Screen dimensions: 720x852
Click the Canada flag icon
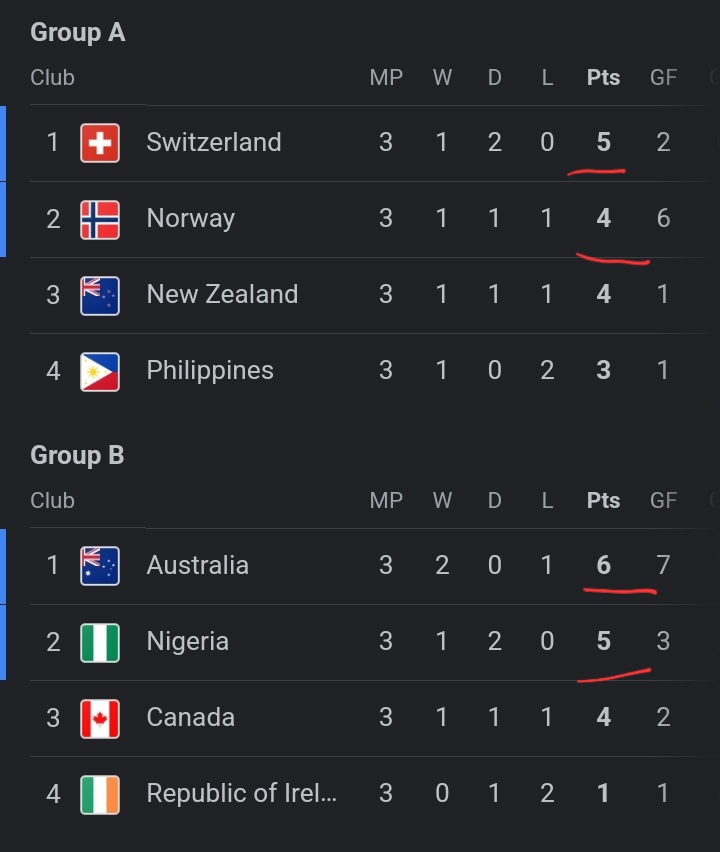100,718
